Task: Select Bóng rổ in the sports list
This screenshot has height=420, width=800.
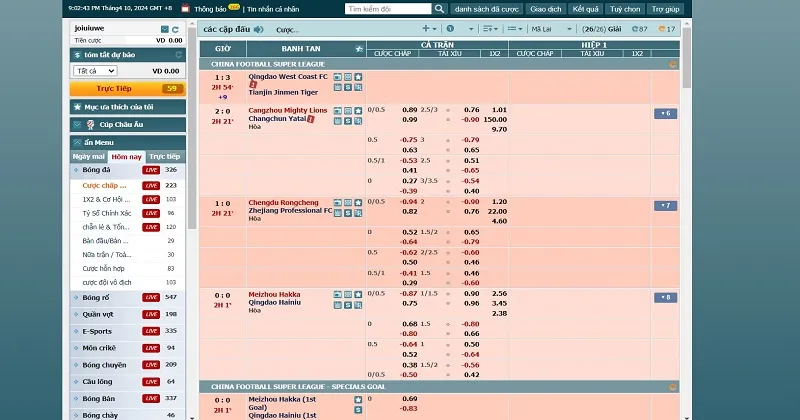Action: coord(96,297)
